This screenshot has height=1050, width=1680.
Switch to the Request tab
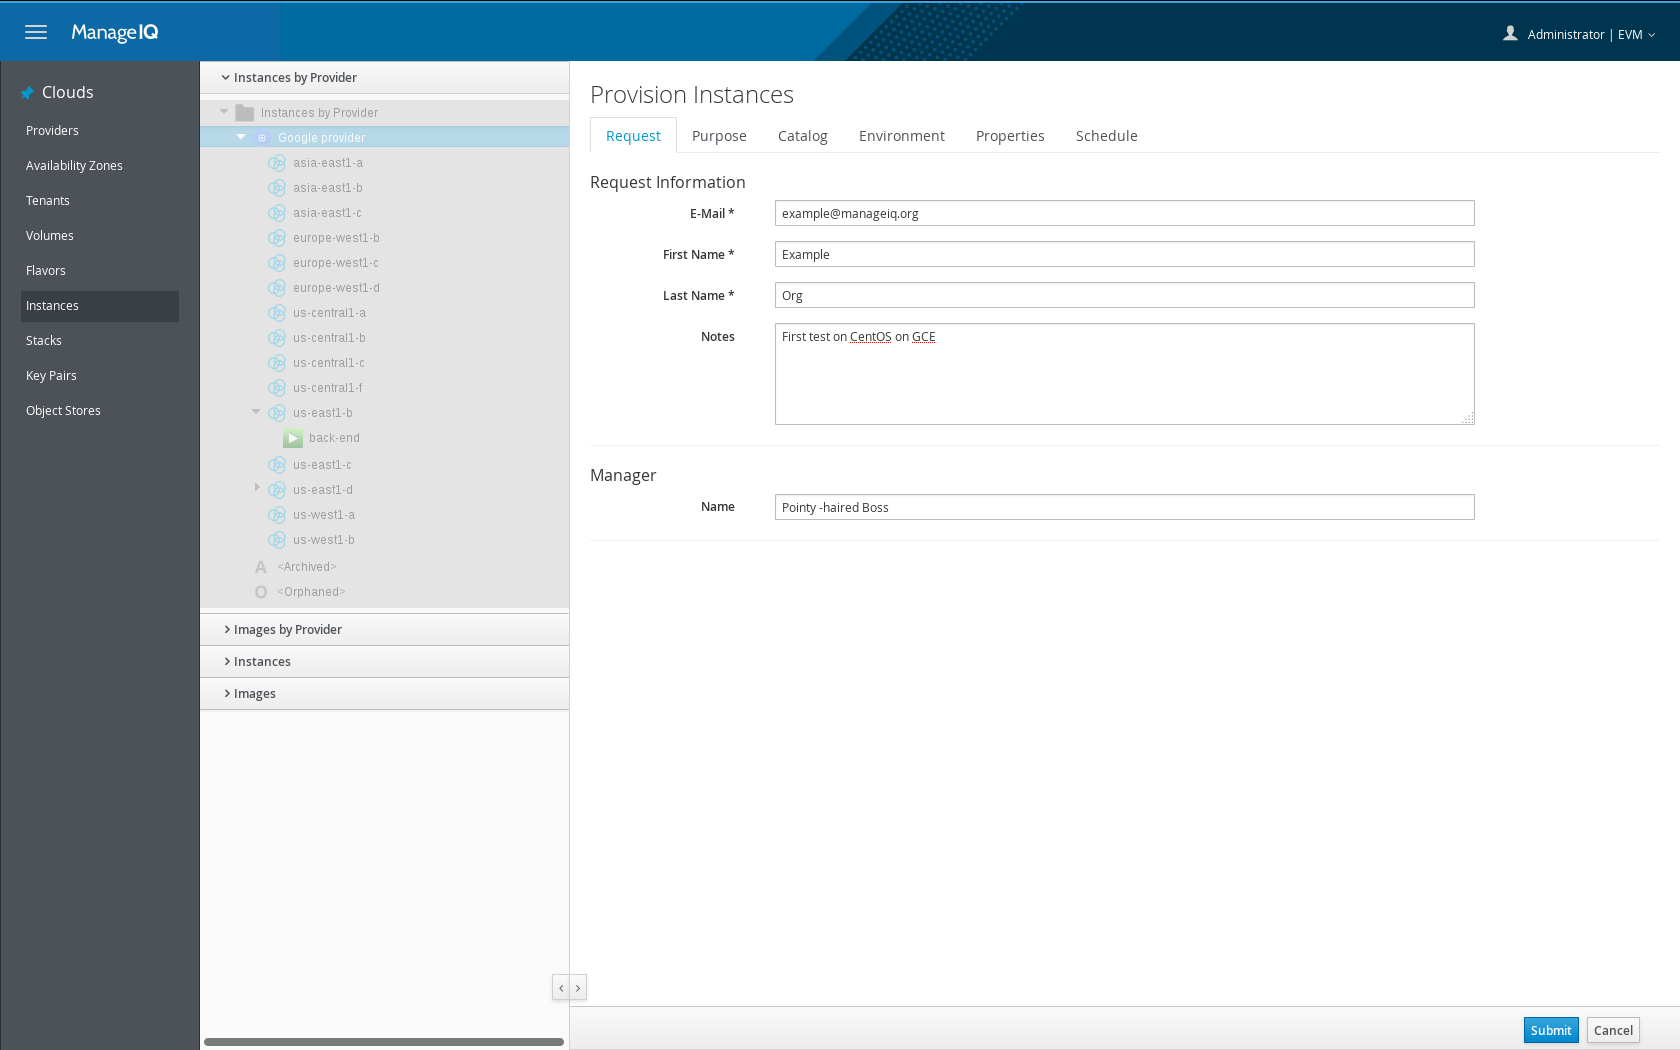point(633,136)
